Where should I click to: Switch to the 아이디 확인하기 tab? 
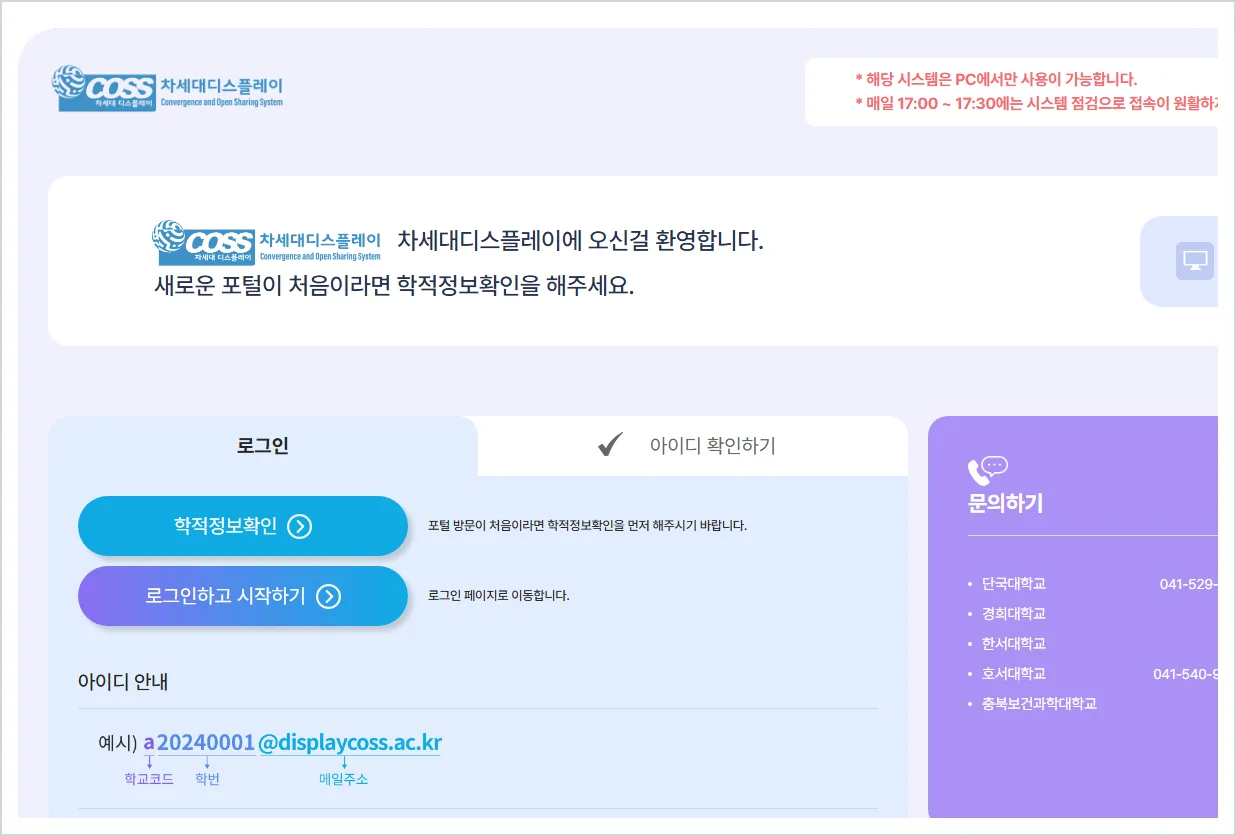tap(693, 446)
